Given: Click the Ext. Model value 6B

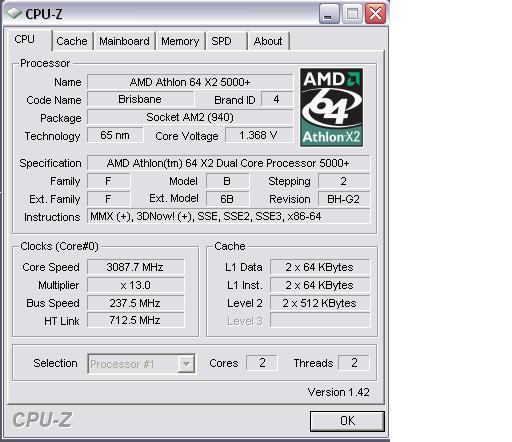Looking at the screenshot, I should (227, 199).
